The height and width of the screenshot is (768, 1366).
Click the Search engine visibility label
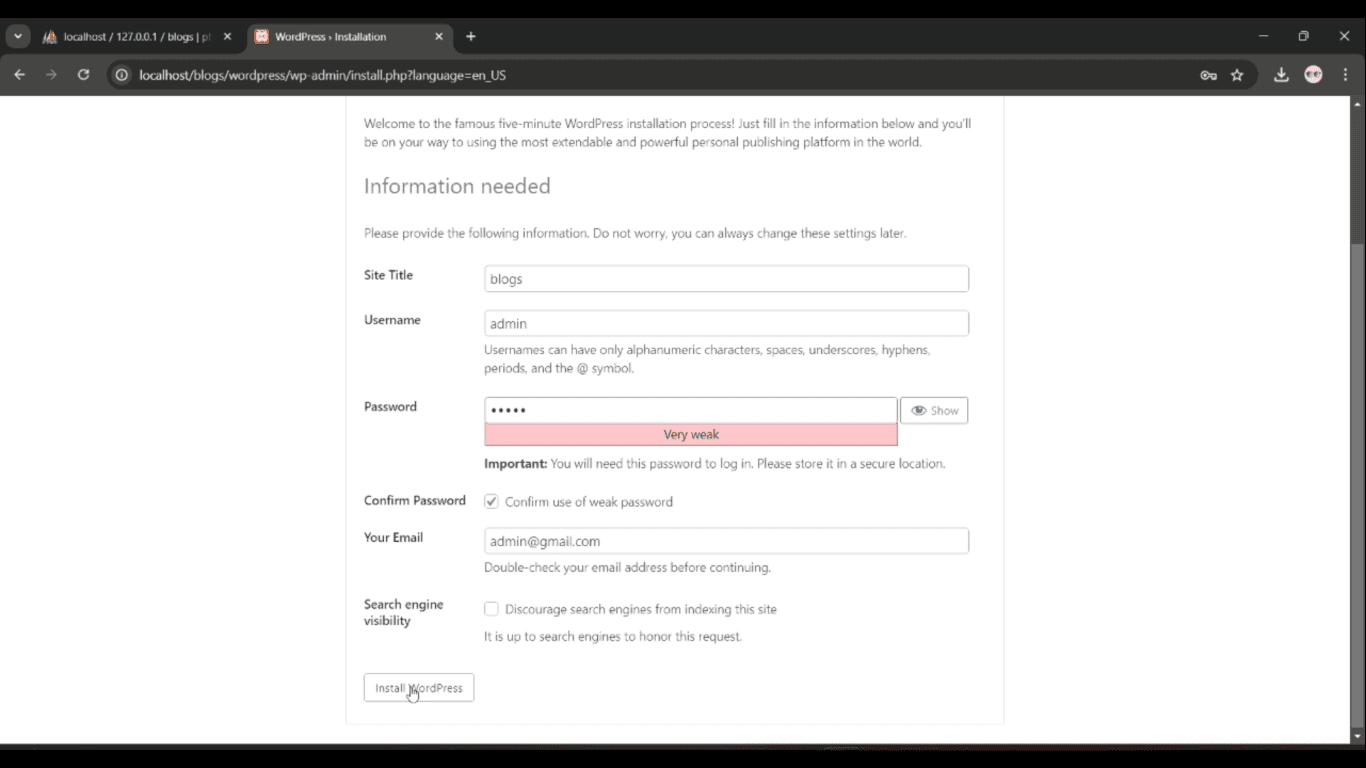(403, 613)
